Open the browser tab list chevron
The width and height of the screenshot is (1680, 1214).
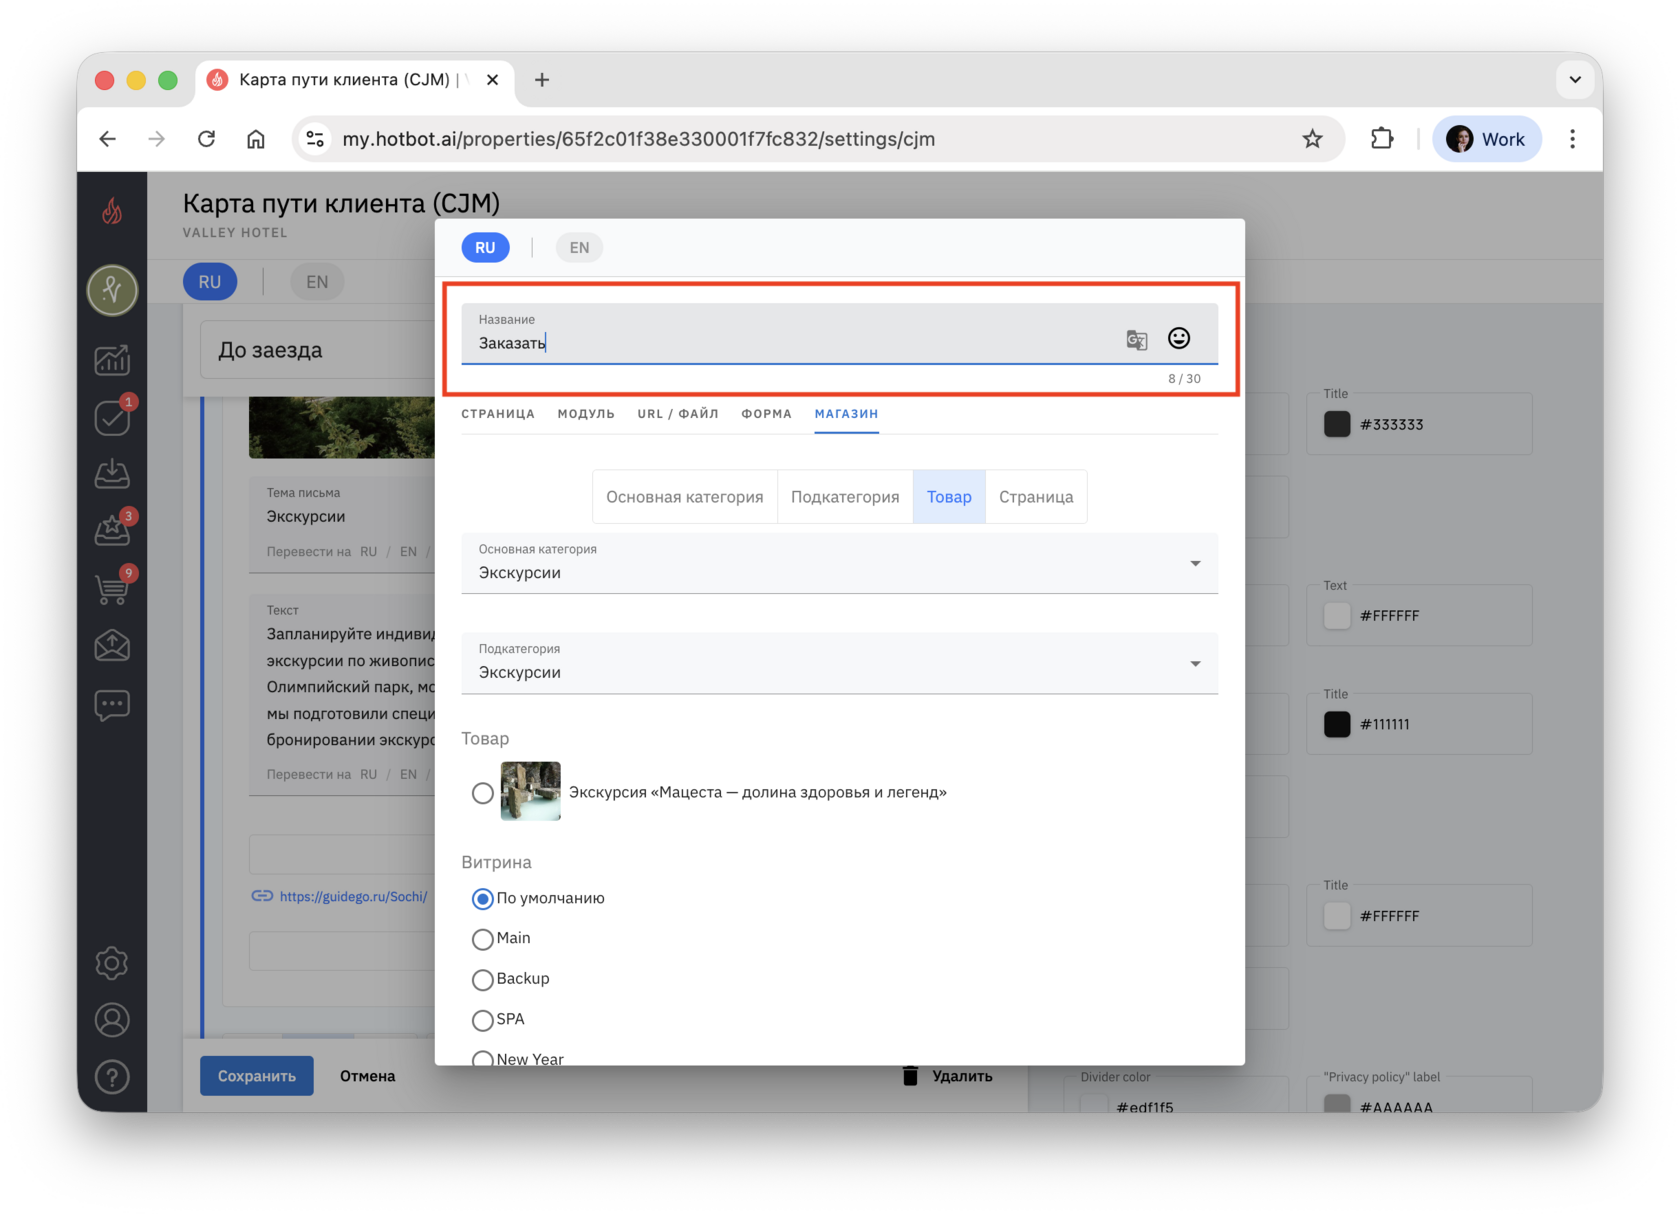point(1575,80)
